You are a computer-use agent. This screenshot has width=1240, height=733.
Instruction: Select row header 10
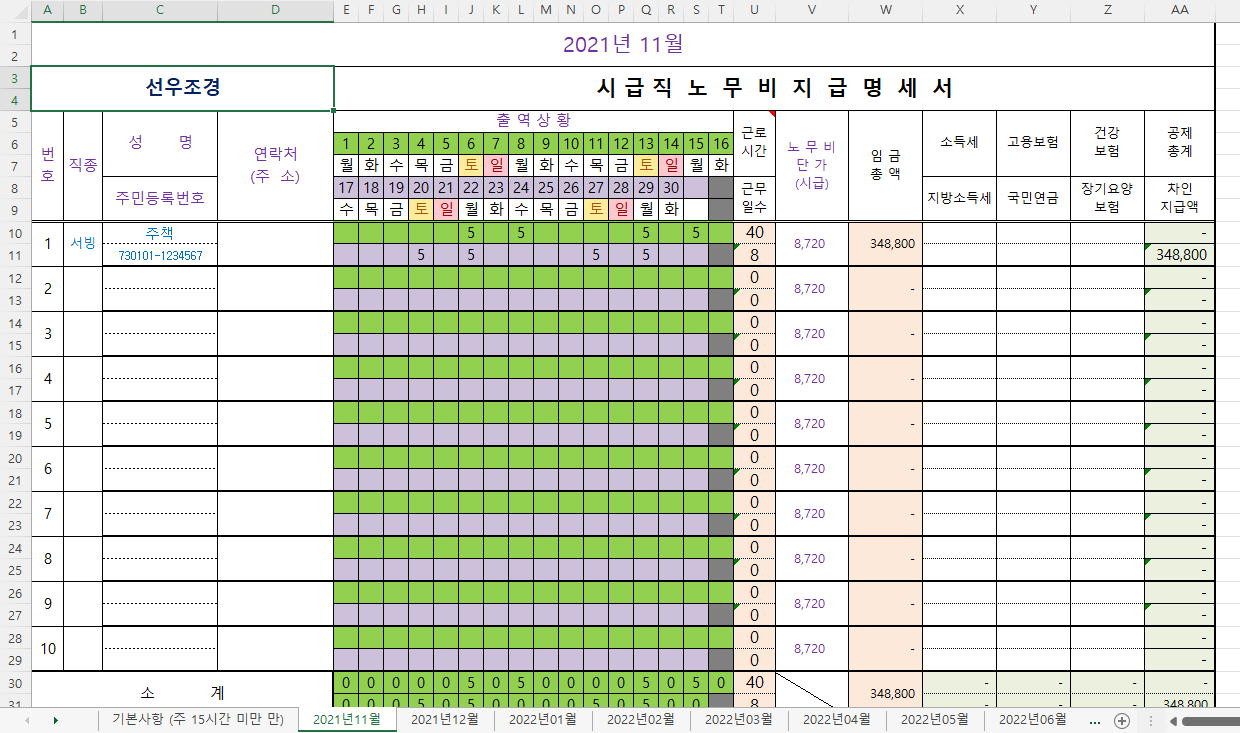pos(16,232)
